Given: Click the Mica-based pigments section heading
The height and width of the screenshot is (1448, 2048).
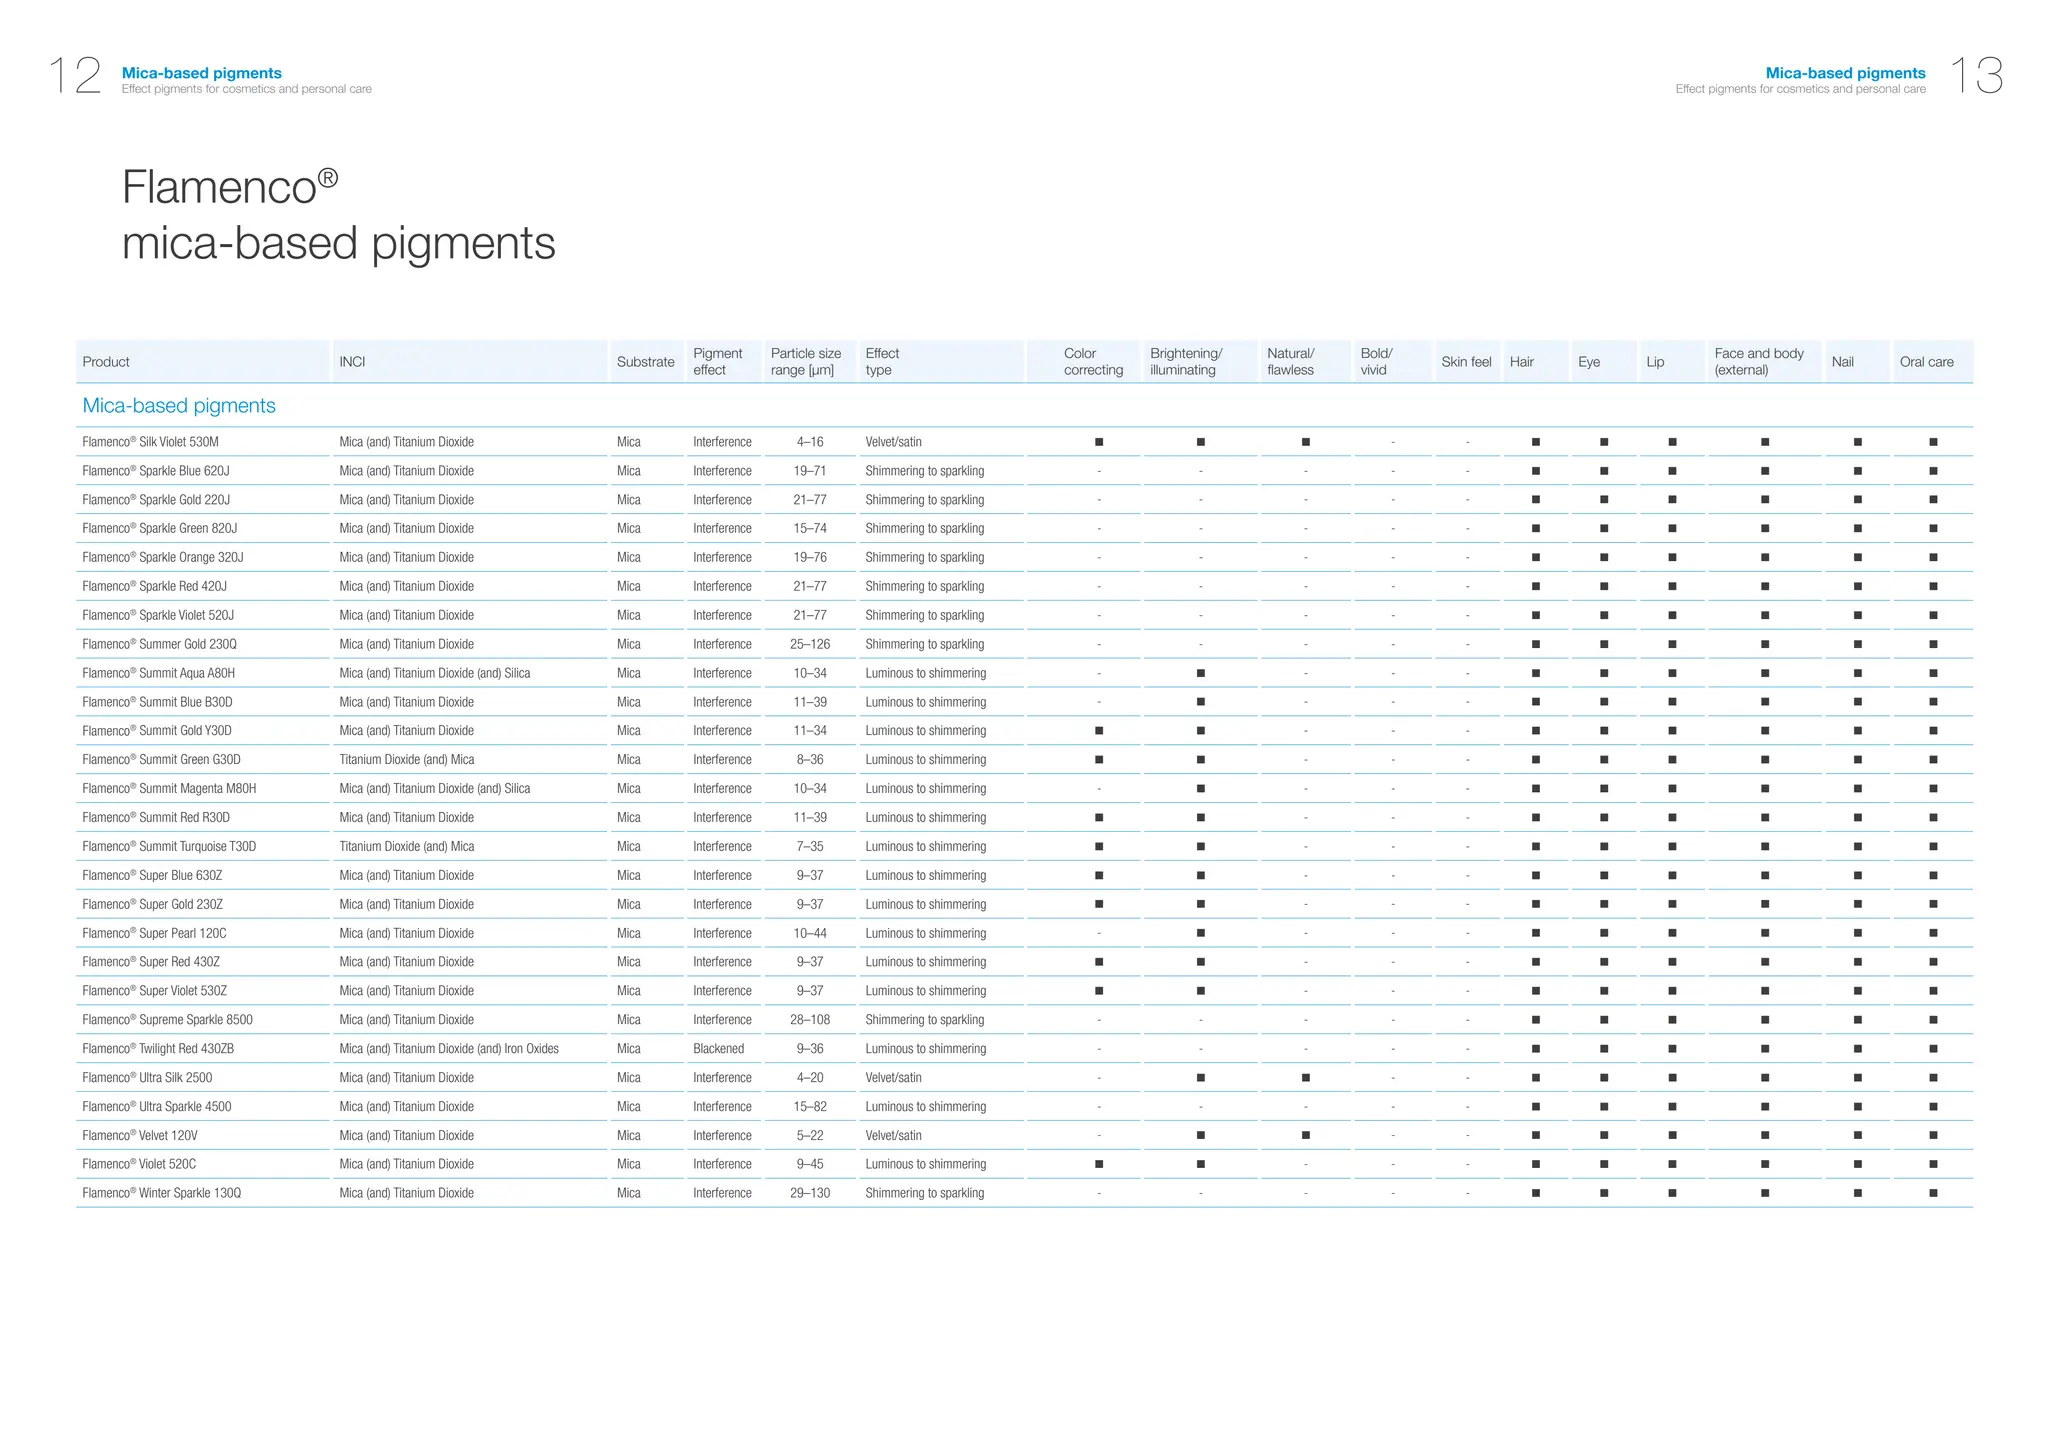Looking at the screenshot, I should (179, 406).
